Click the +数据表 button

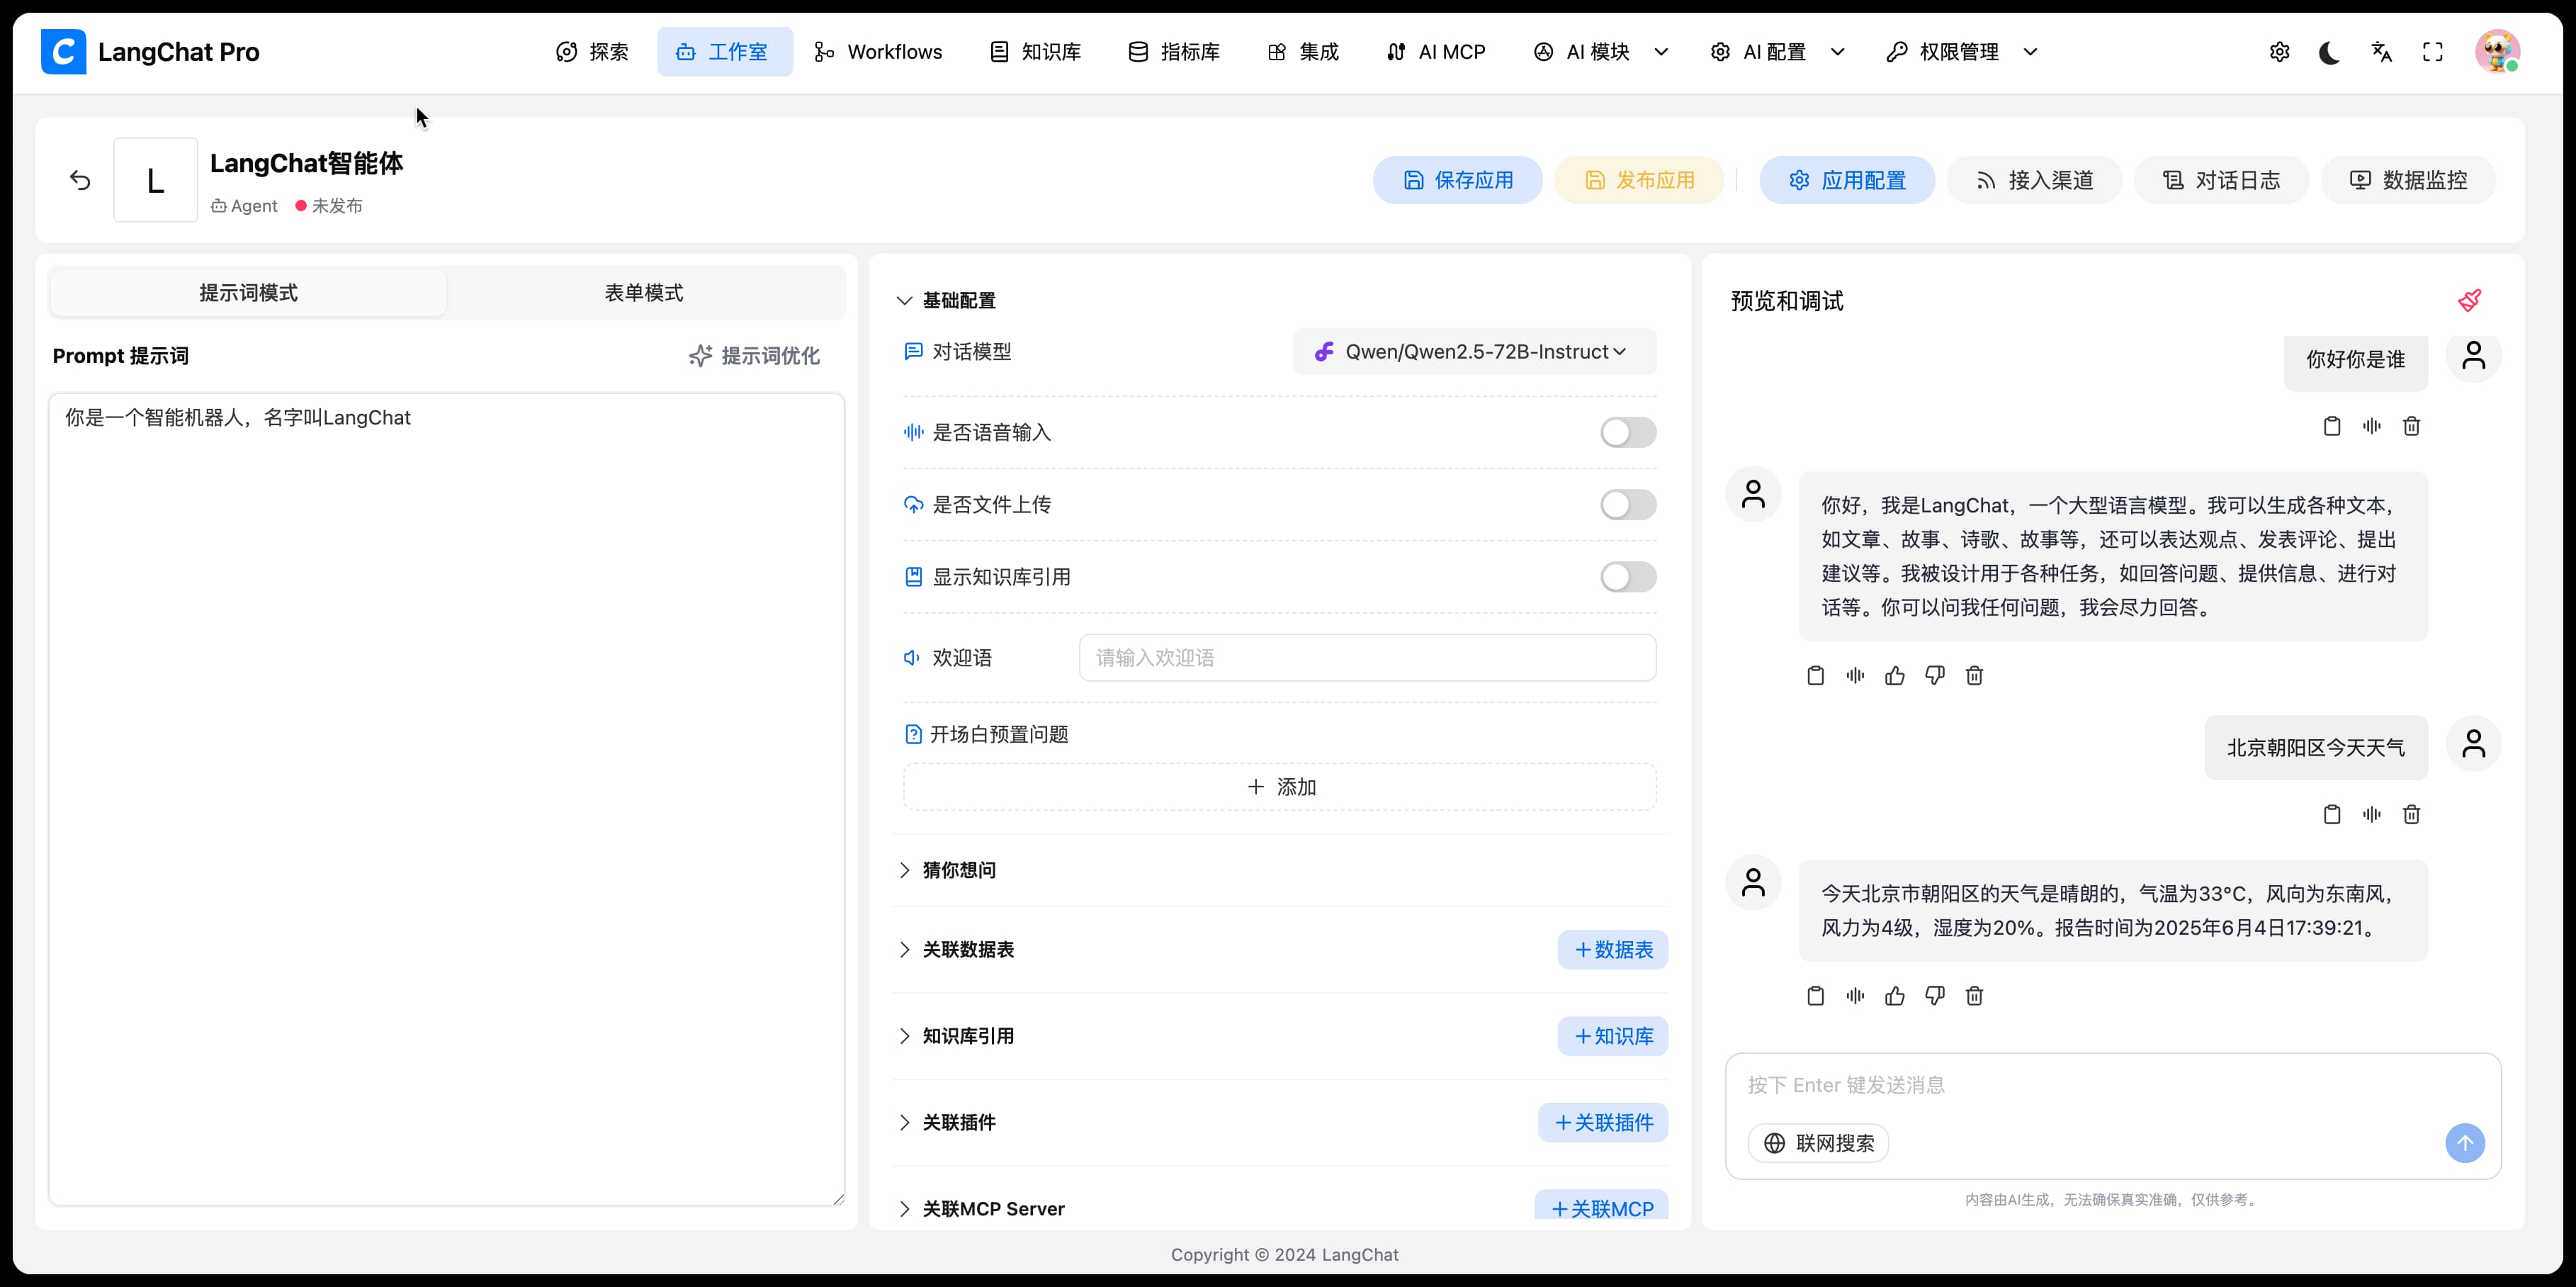1613,950
